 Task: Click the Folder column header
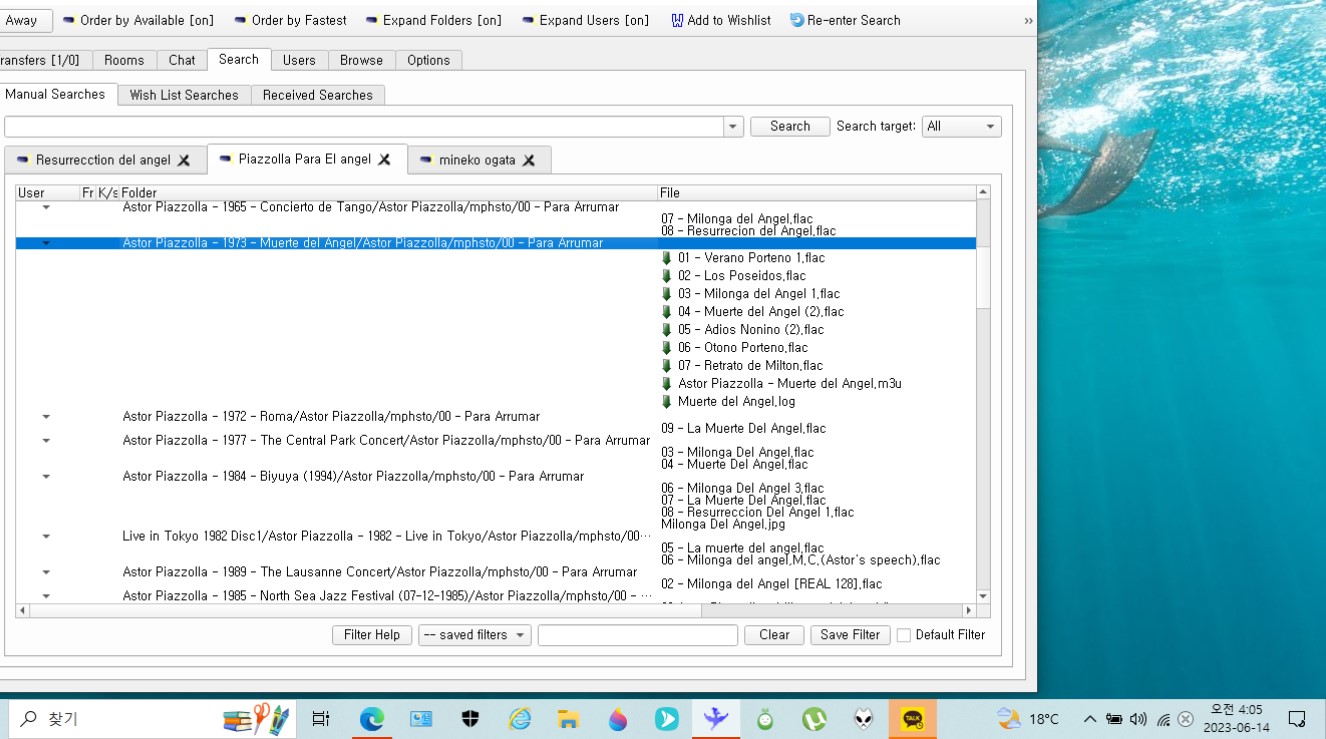click(x=388, y=192)
